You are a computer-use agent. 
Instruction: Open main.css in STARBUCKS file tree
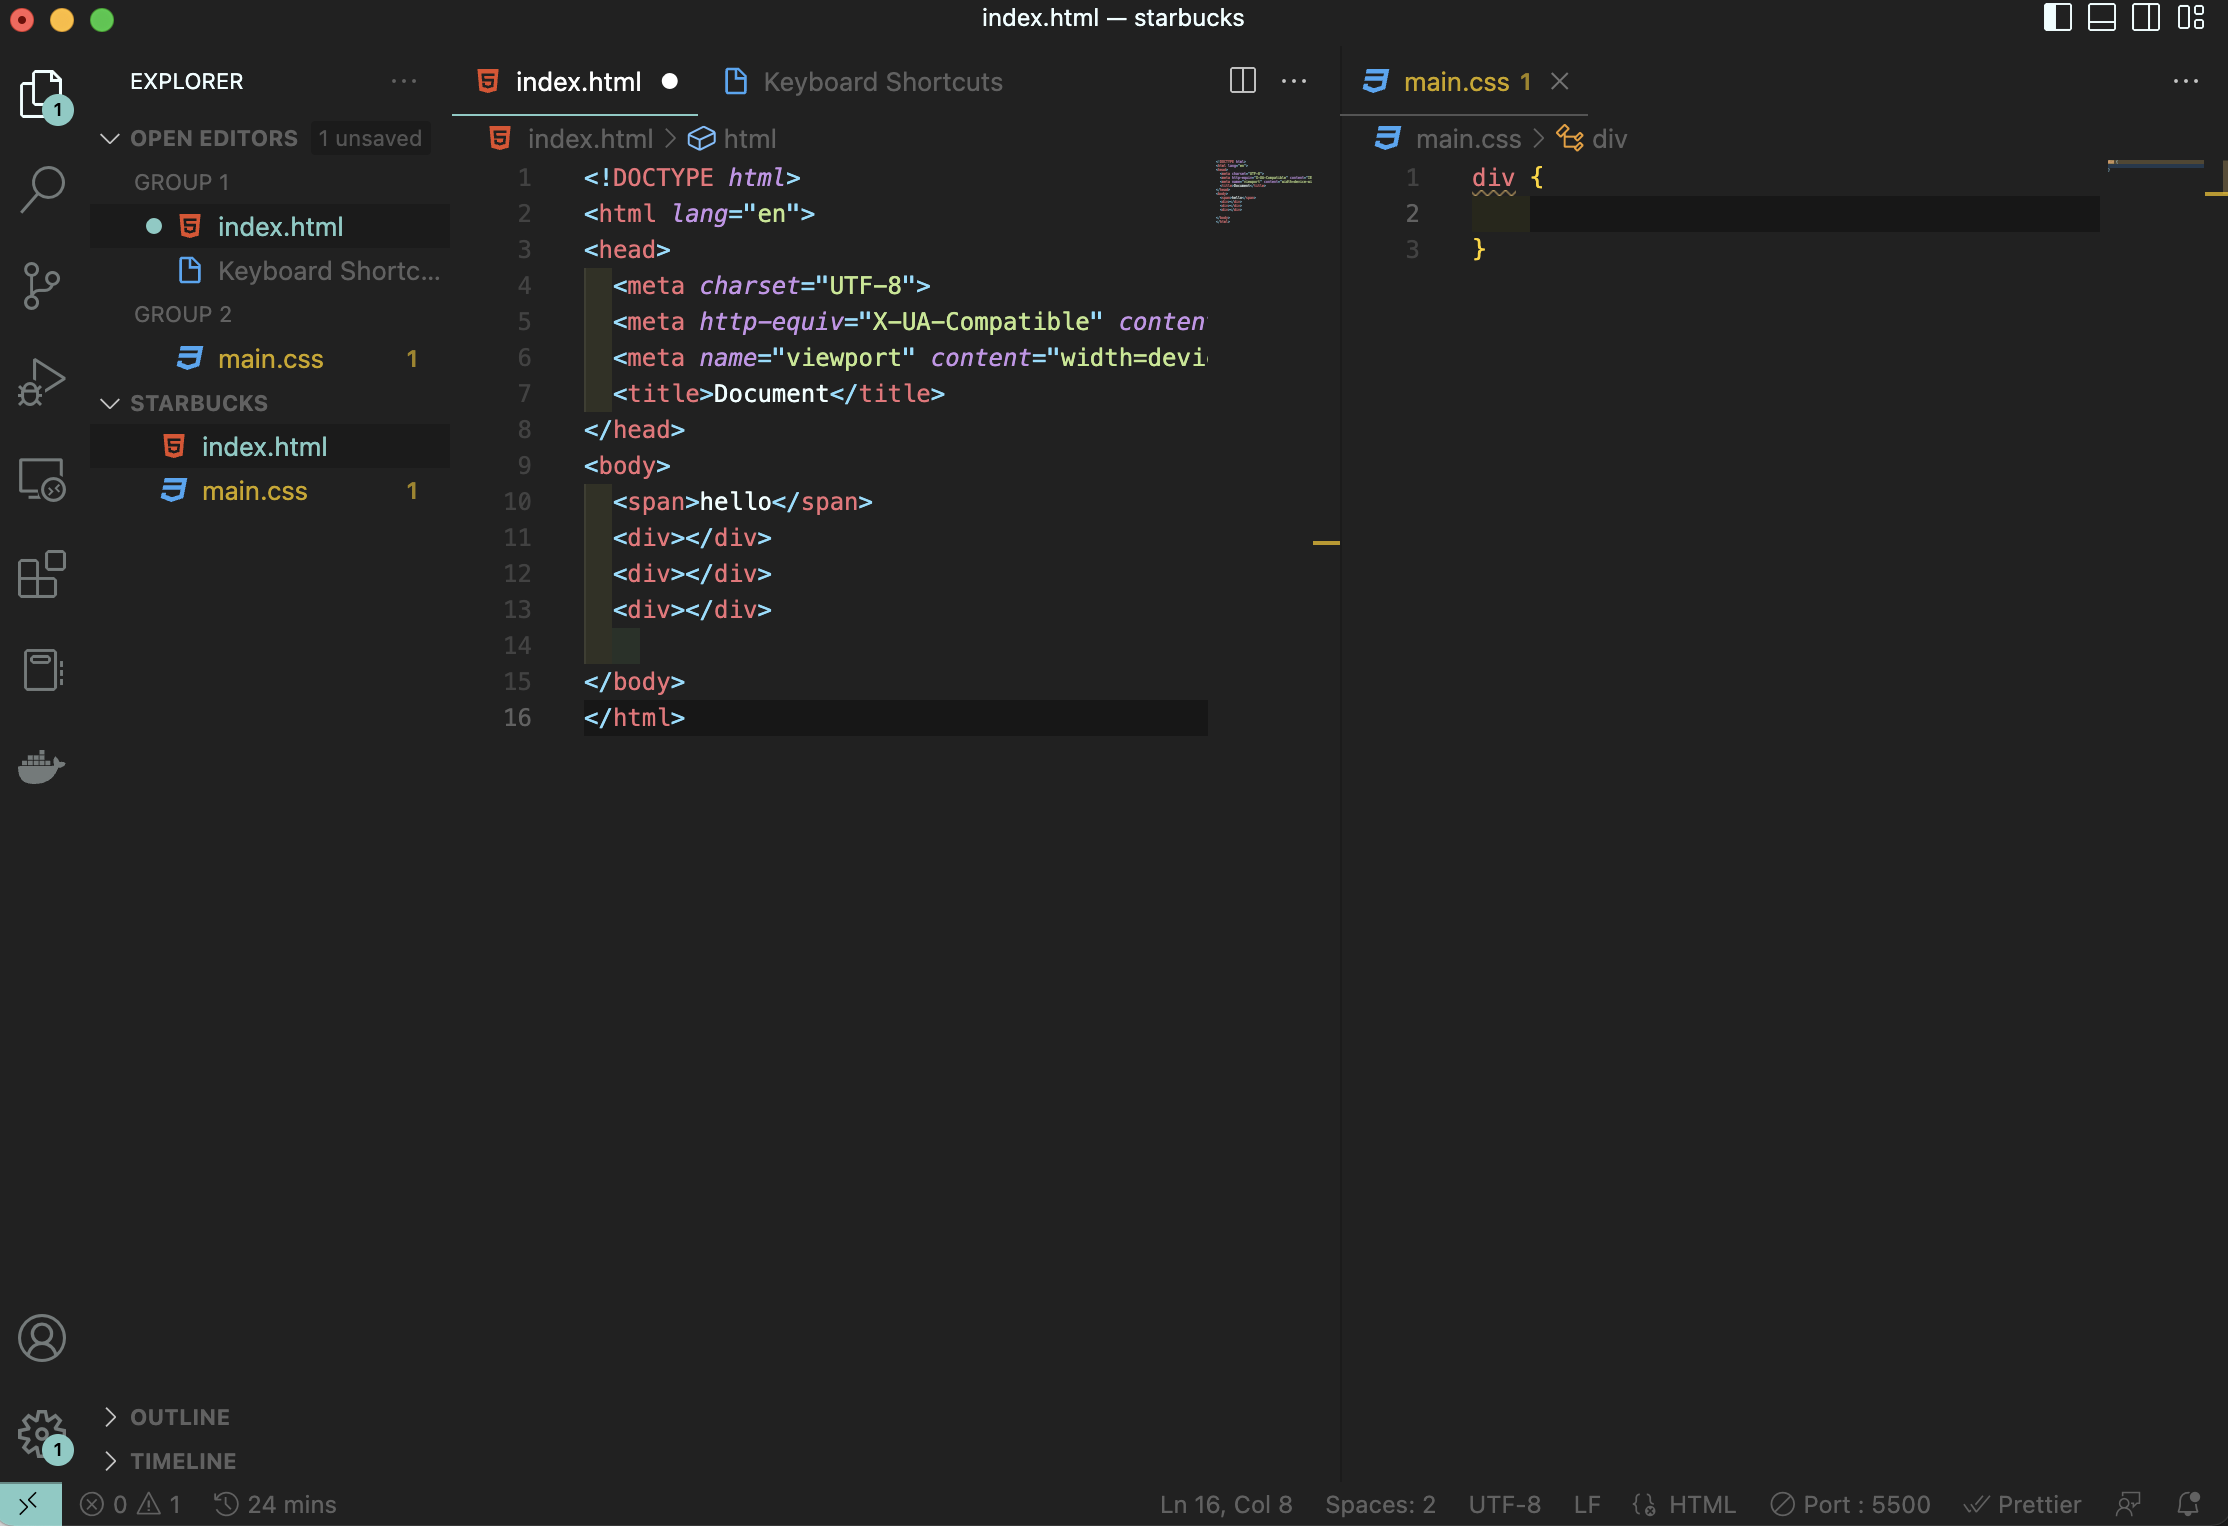(x=254, y=491)
